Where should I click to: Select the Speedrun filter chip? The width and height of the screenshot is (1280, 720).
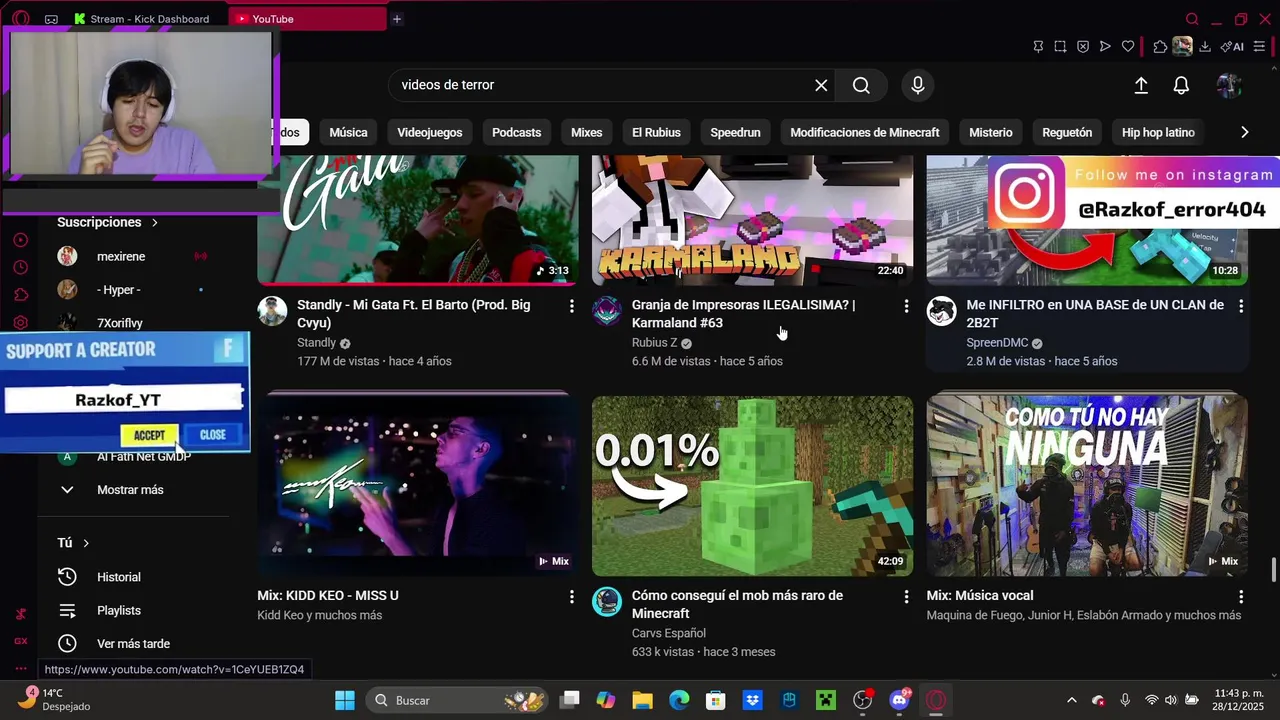point(735,132)
